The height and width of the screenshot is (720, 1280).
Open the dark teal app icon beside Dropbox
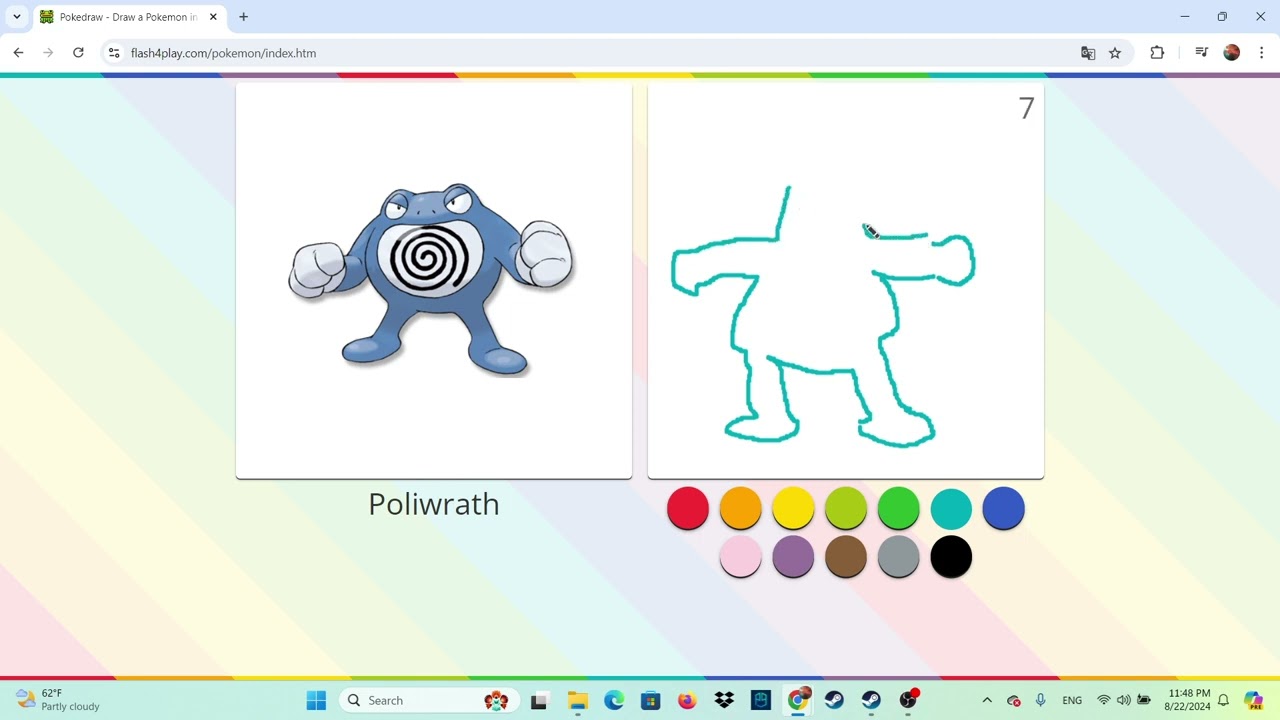(761, 700)
